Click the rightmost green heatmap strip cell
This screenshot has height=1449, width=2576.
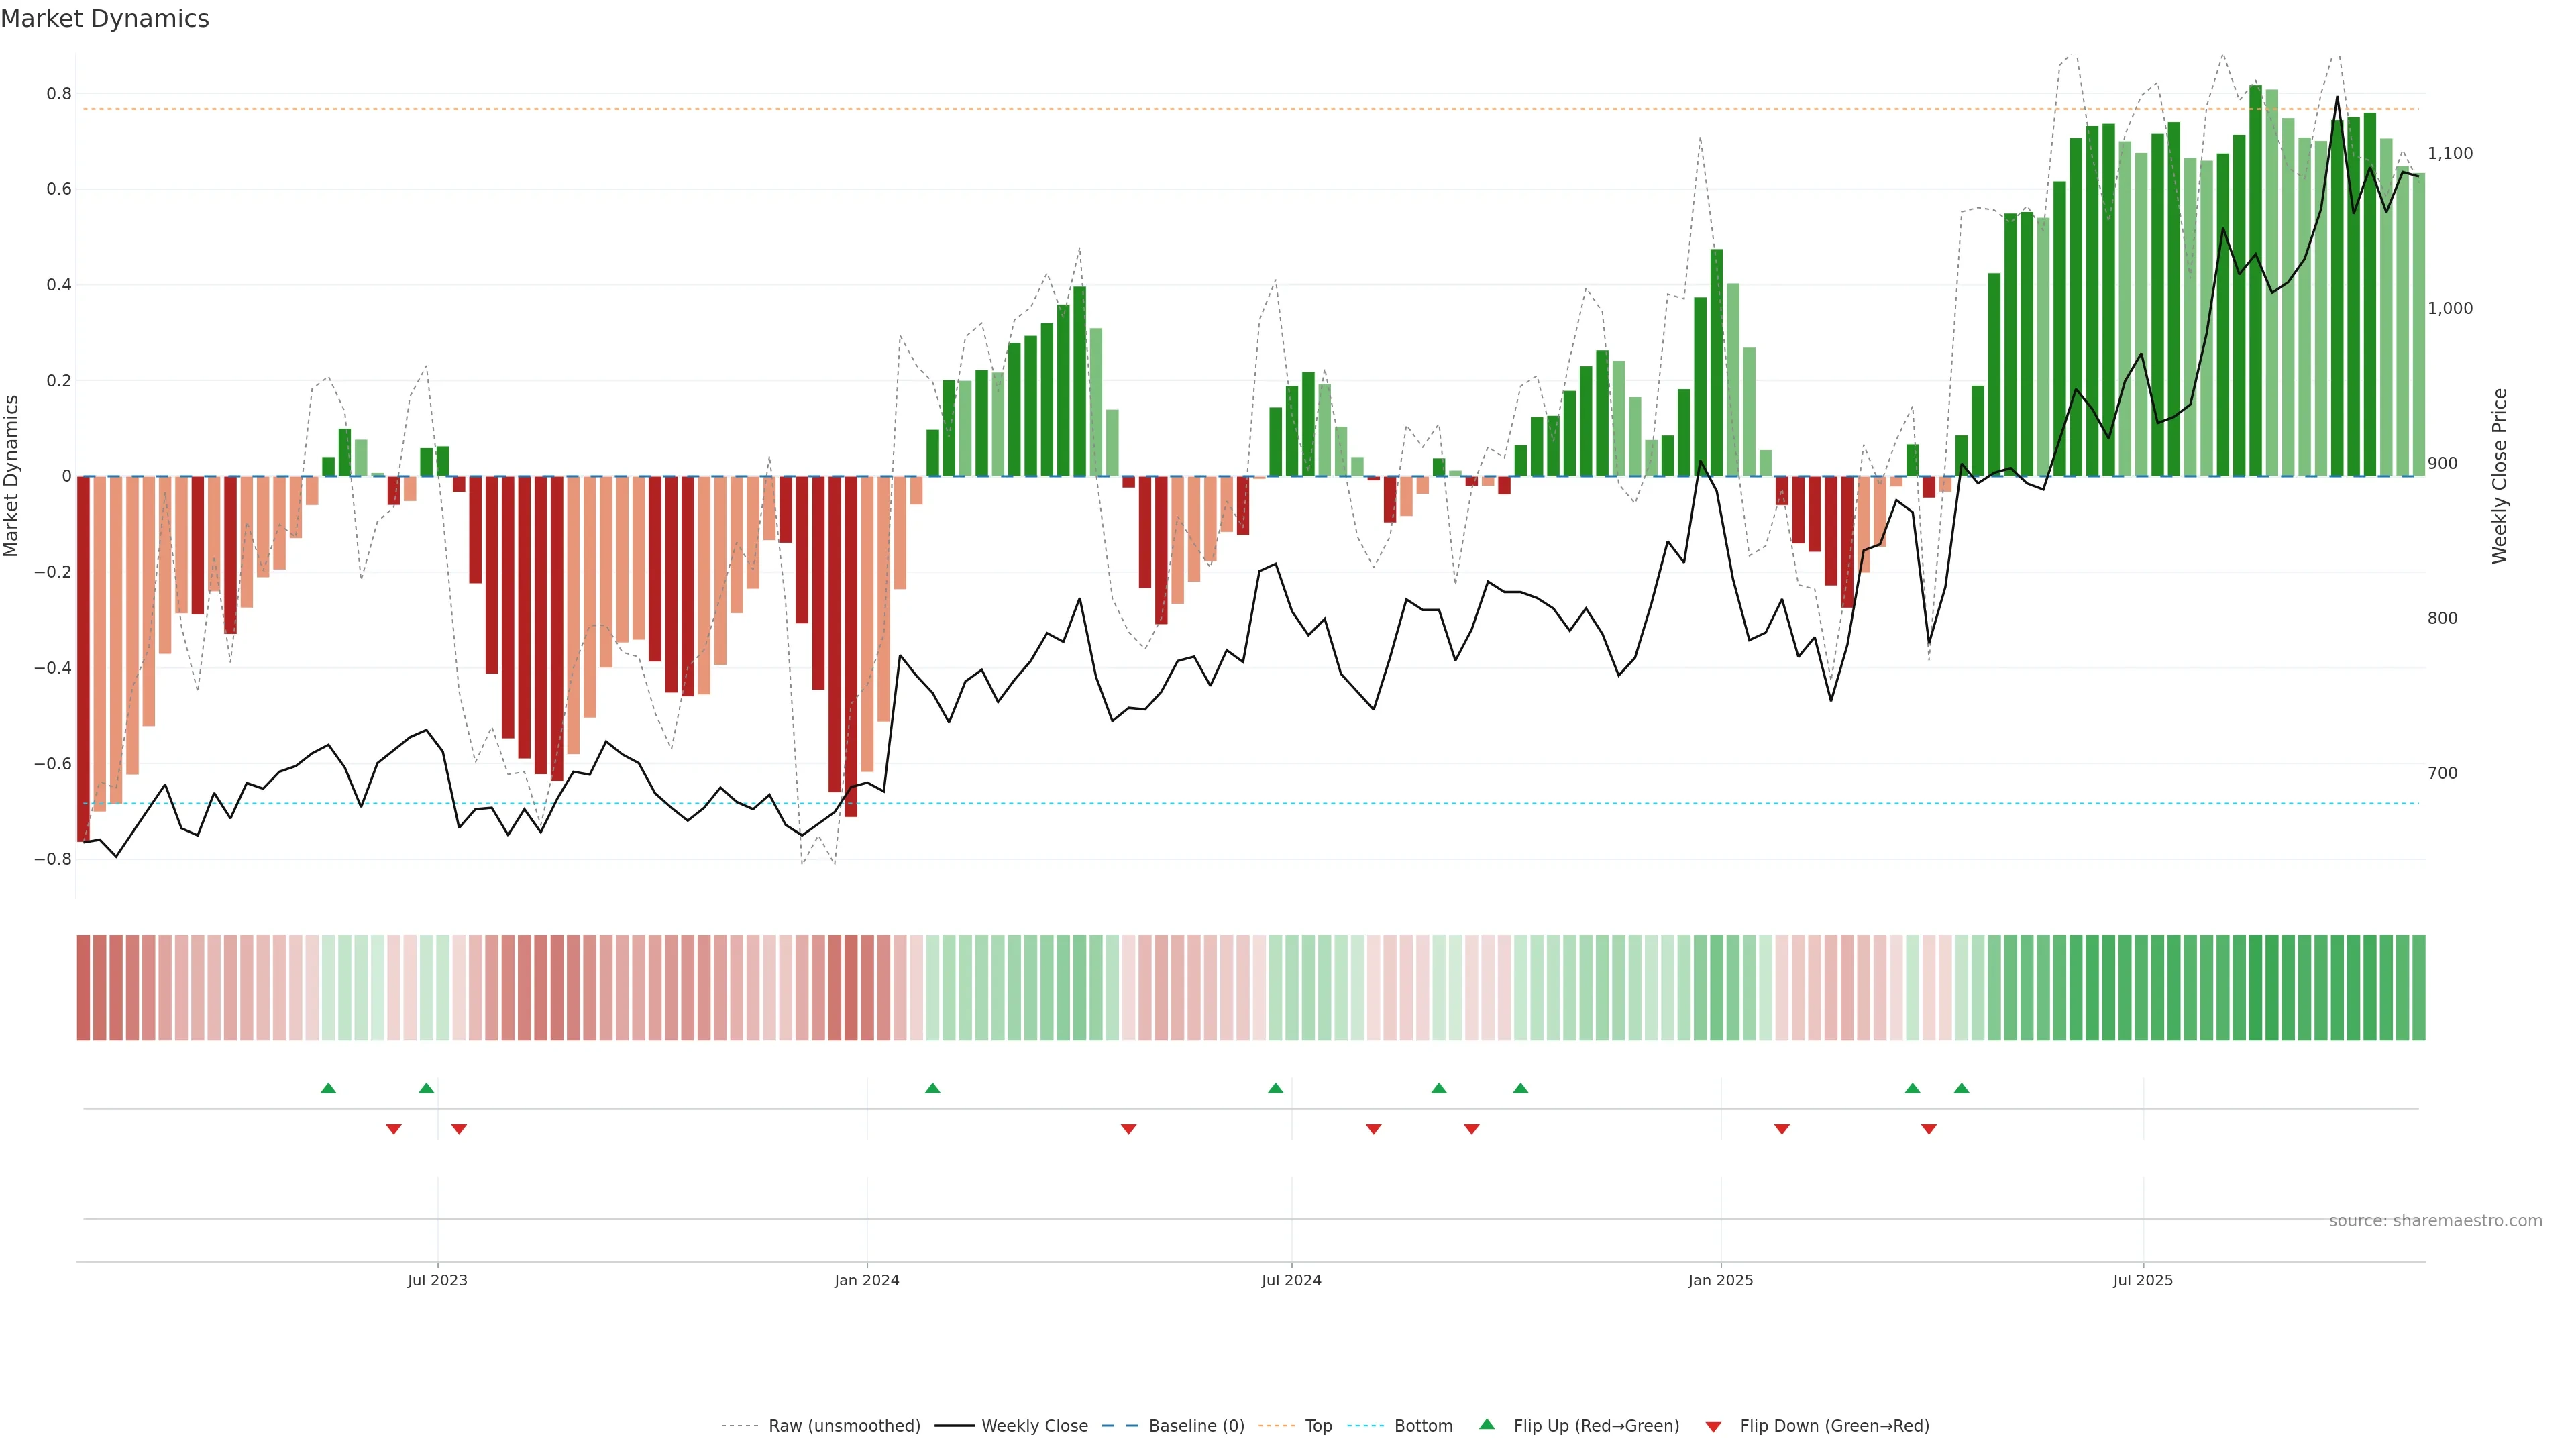2418,987
